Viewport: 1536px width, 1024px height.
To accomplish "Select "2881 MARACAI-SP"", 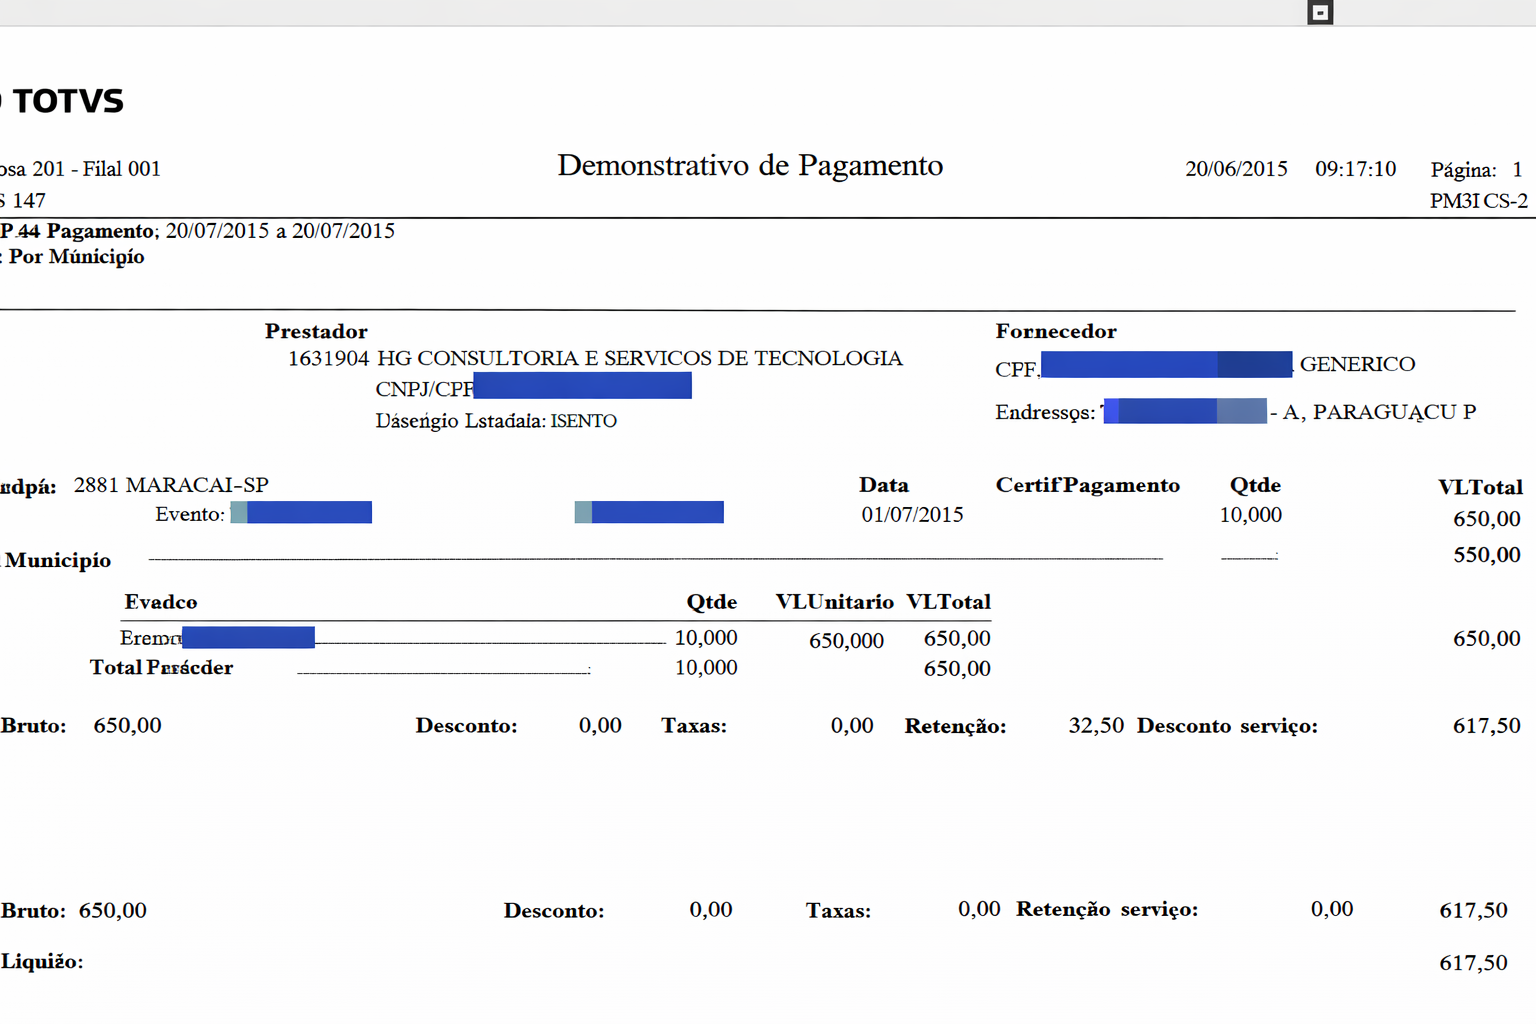I will pos(171,485).
